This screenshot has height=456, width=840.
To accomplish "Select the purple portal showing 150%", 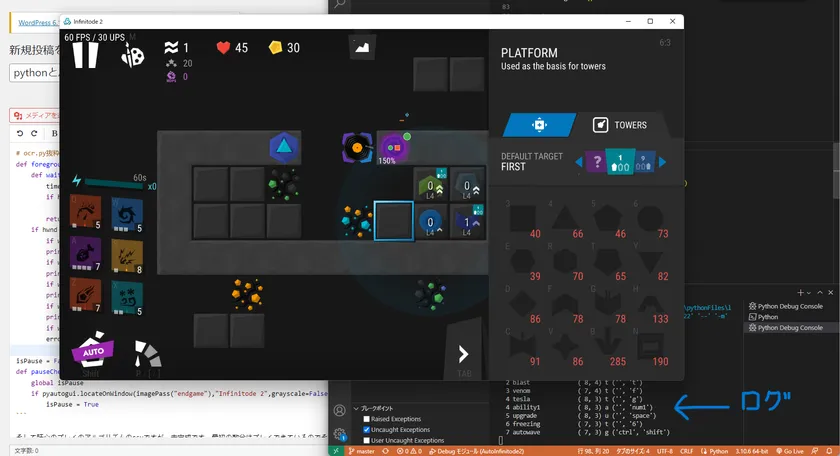I will 394,148.
